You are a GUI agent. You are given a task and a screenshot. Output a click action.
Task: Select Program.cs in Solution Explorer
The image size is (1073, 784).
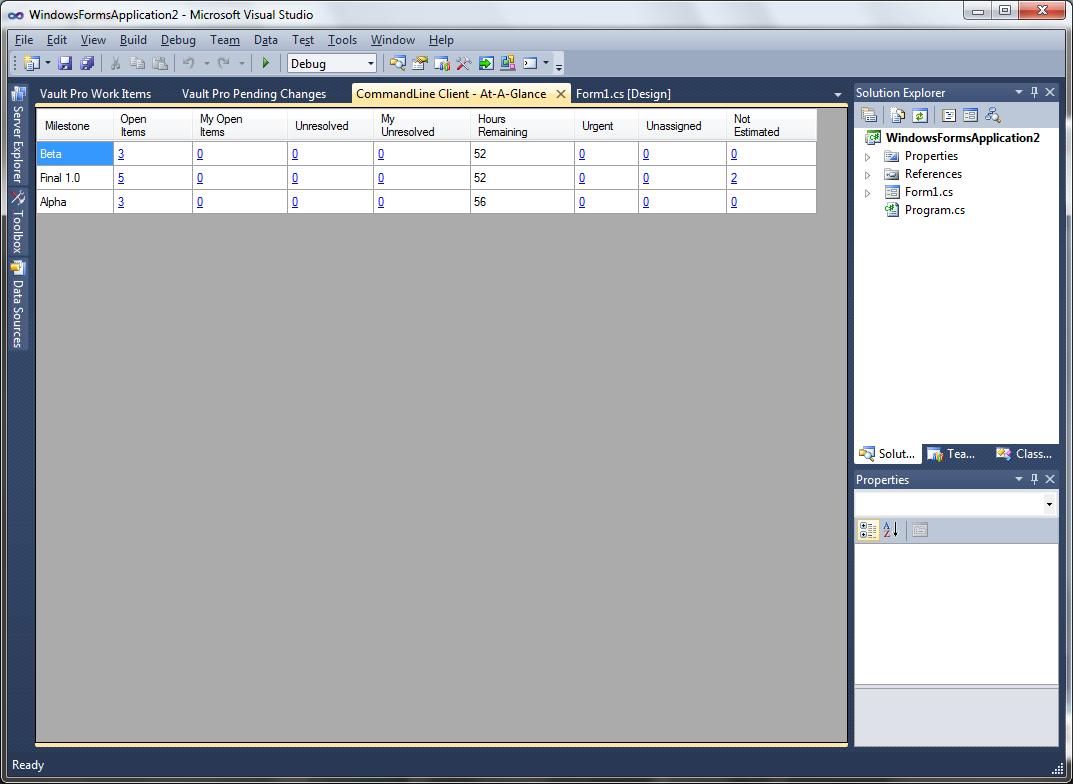coord(934,210)
